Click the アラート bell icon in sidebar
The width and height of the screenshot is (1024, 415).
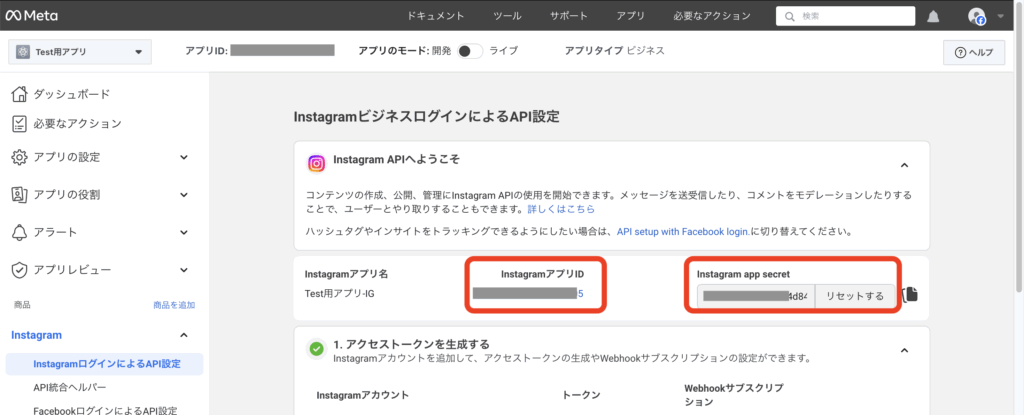click(20, 232)
